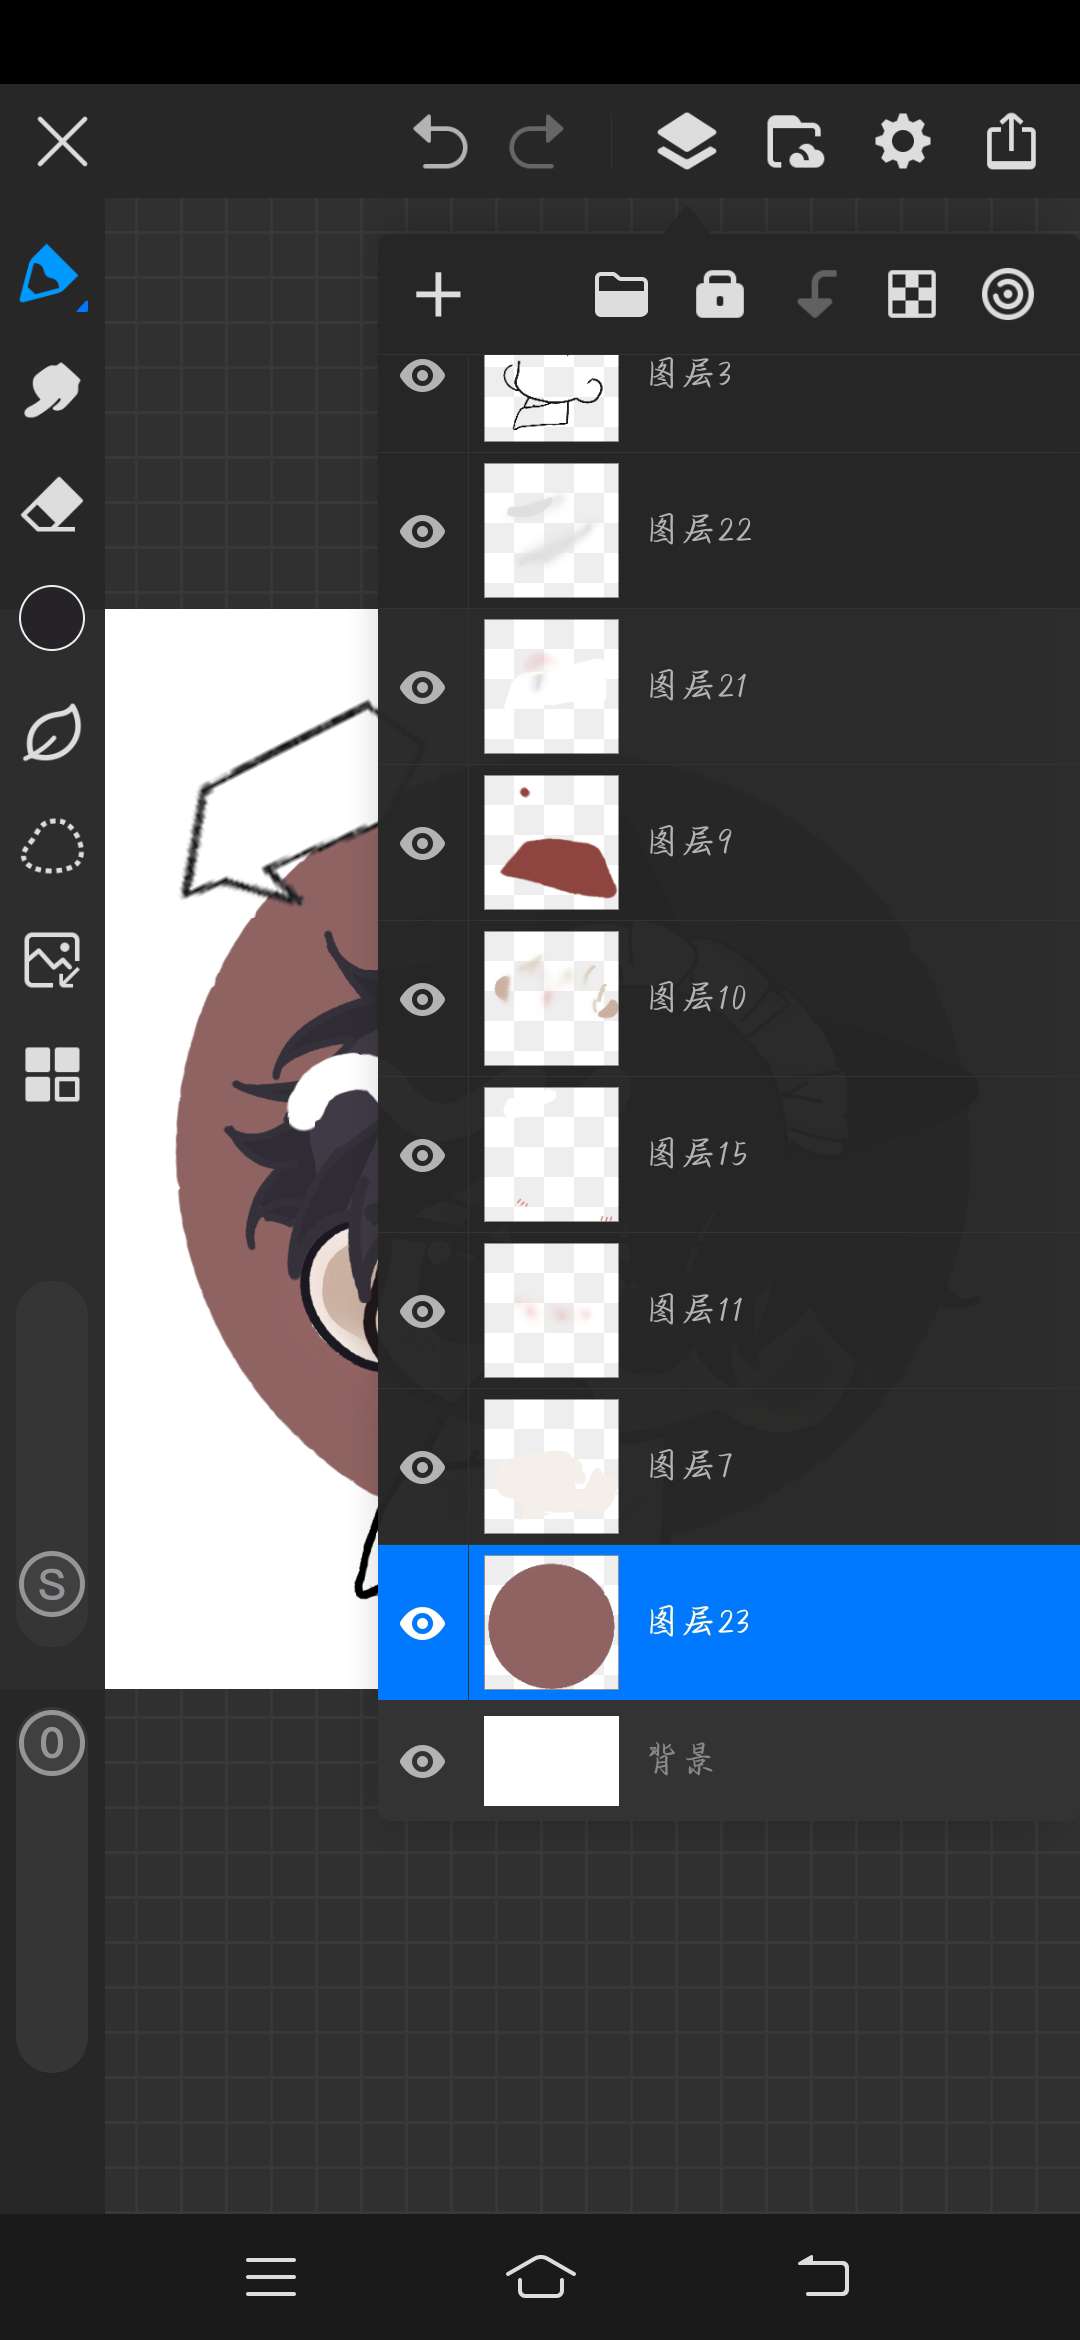Hide the 背景 background layer
Image resolution: width=1080 pixels, height=2340 pixels.
click(x=423, y=1761)
